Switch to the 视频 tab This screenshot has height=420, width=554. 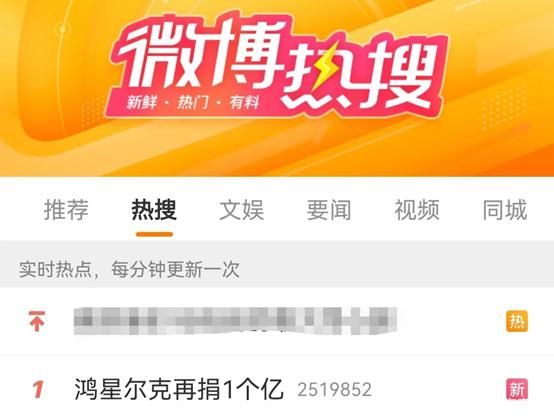tap(417, 210)
